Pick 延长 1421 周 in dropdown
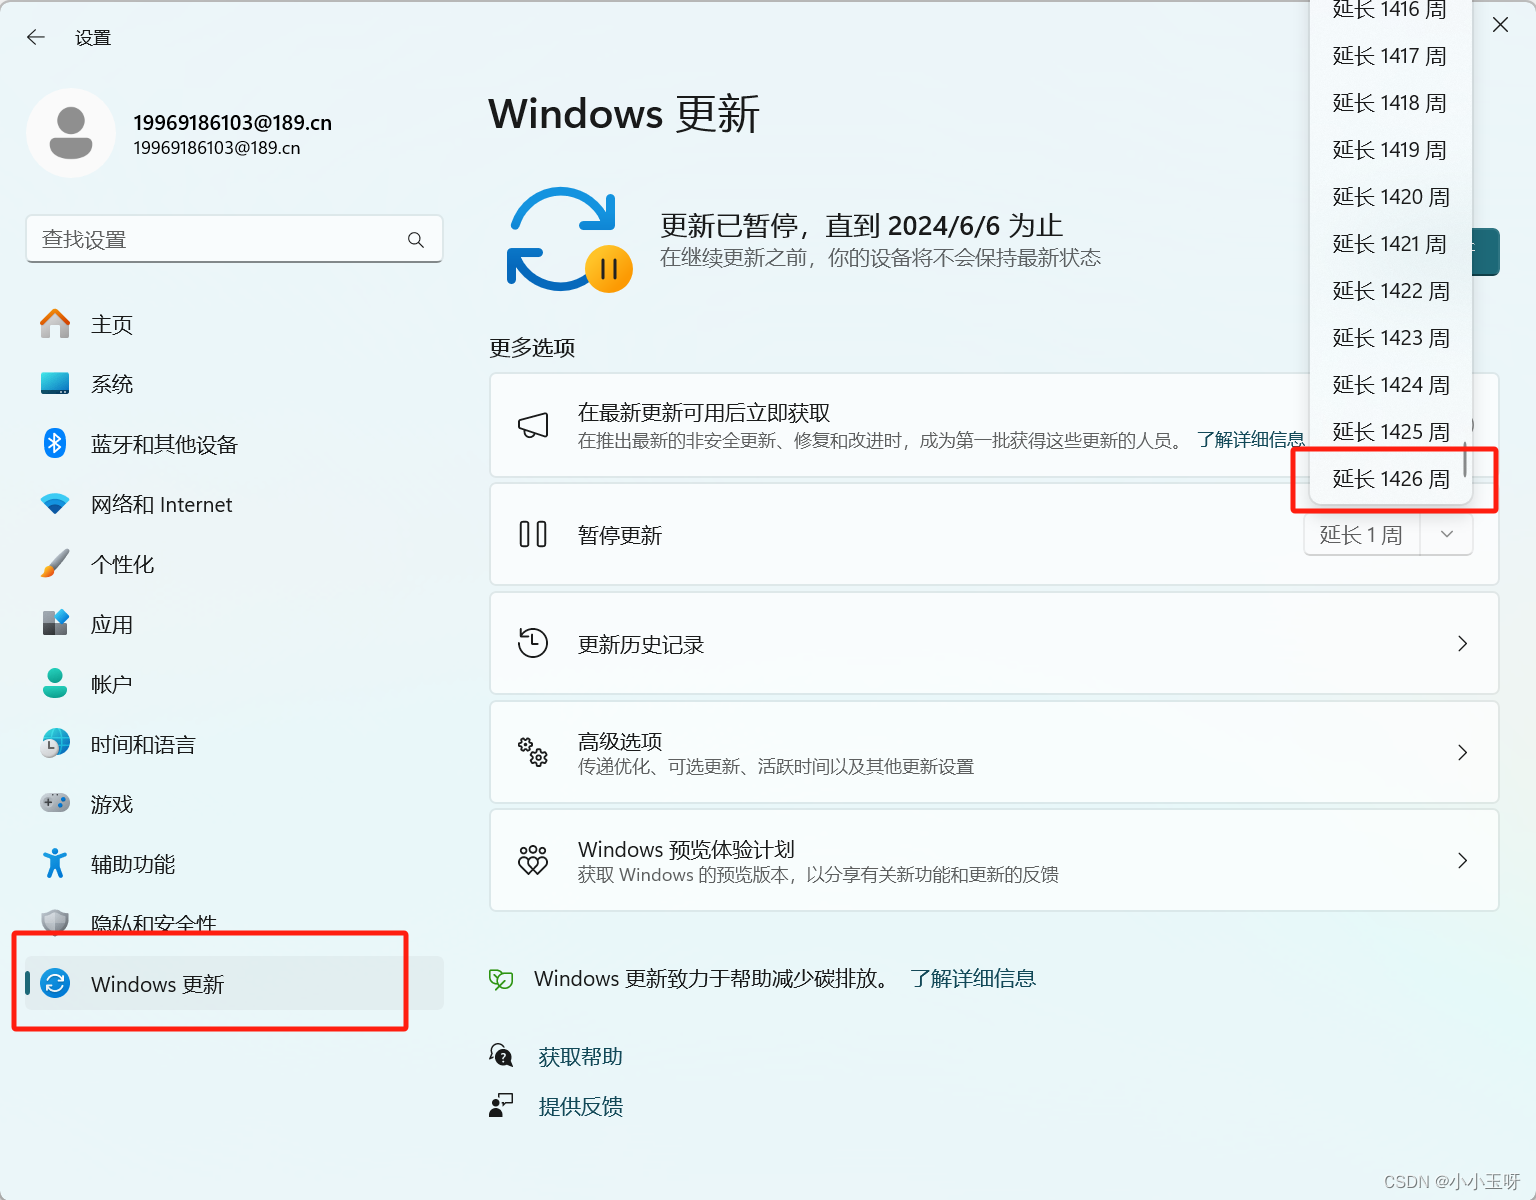Viewport: 1536px width, 1200px height. [x=1390, y=244]
